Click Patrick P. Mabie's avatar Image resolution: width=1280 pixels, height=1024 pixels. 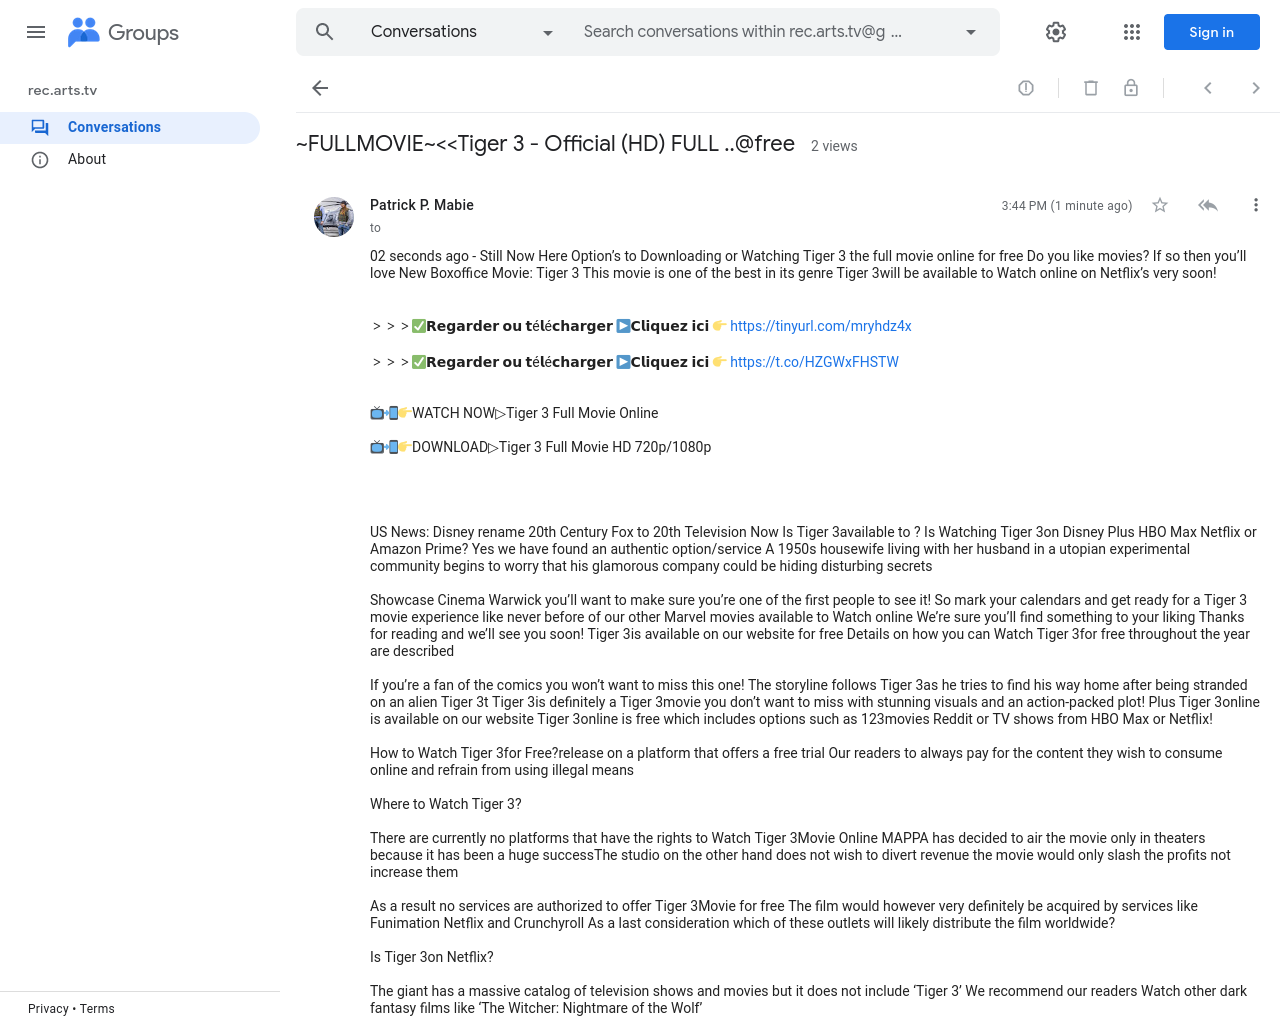(x=334, y=217)
